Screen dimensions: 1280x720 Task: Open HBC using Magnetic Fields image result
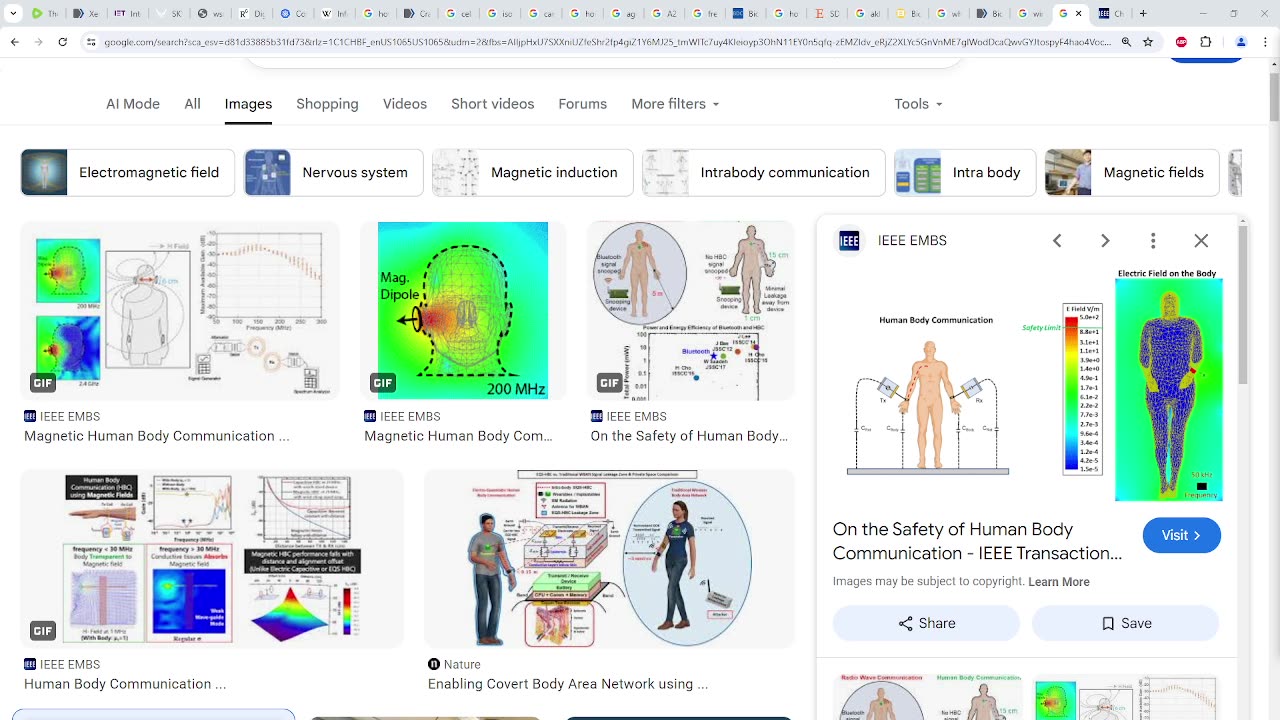(212, 558)
